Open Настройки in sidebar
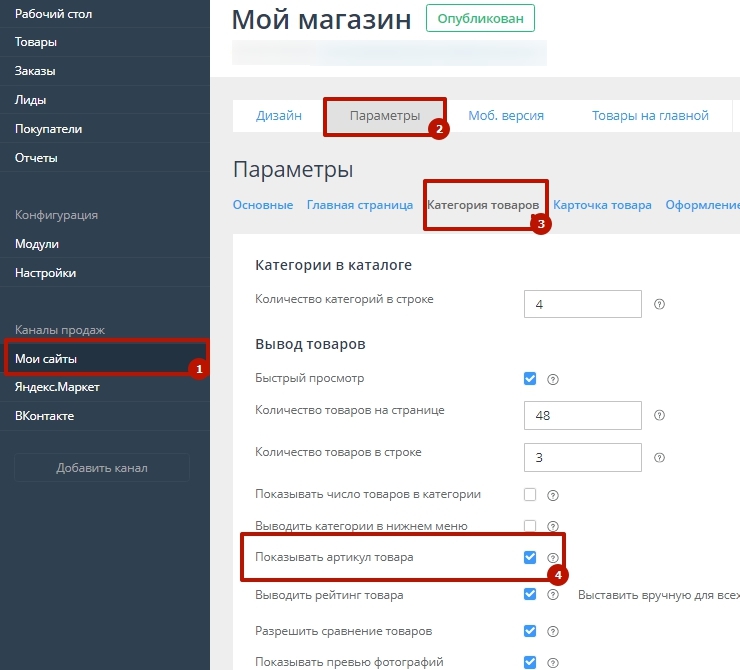The image size is (740, 670). (105, 273)
